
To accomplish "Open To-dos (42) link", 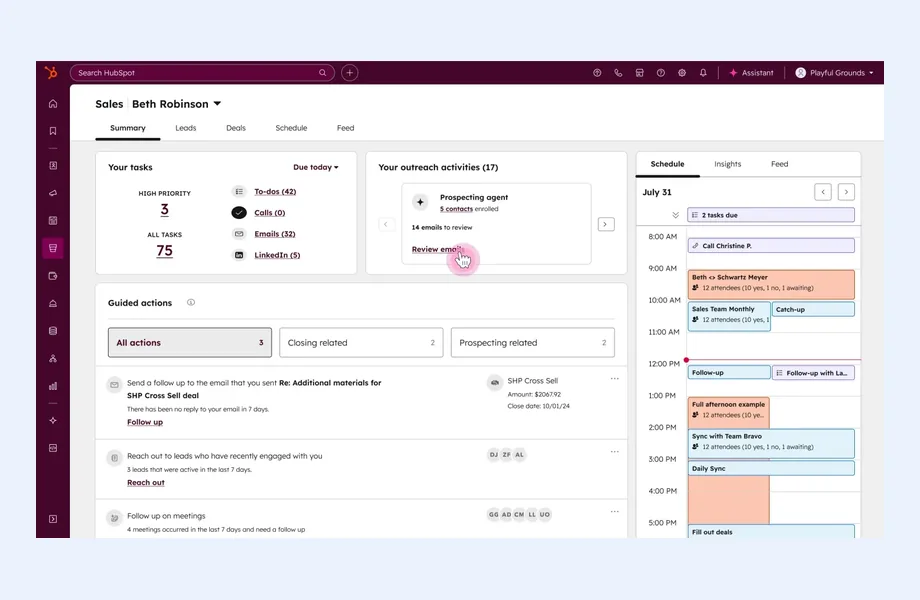I will coord(275,192).
